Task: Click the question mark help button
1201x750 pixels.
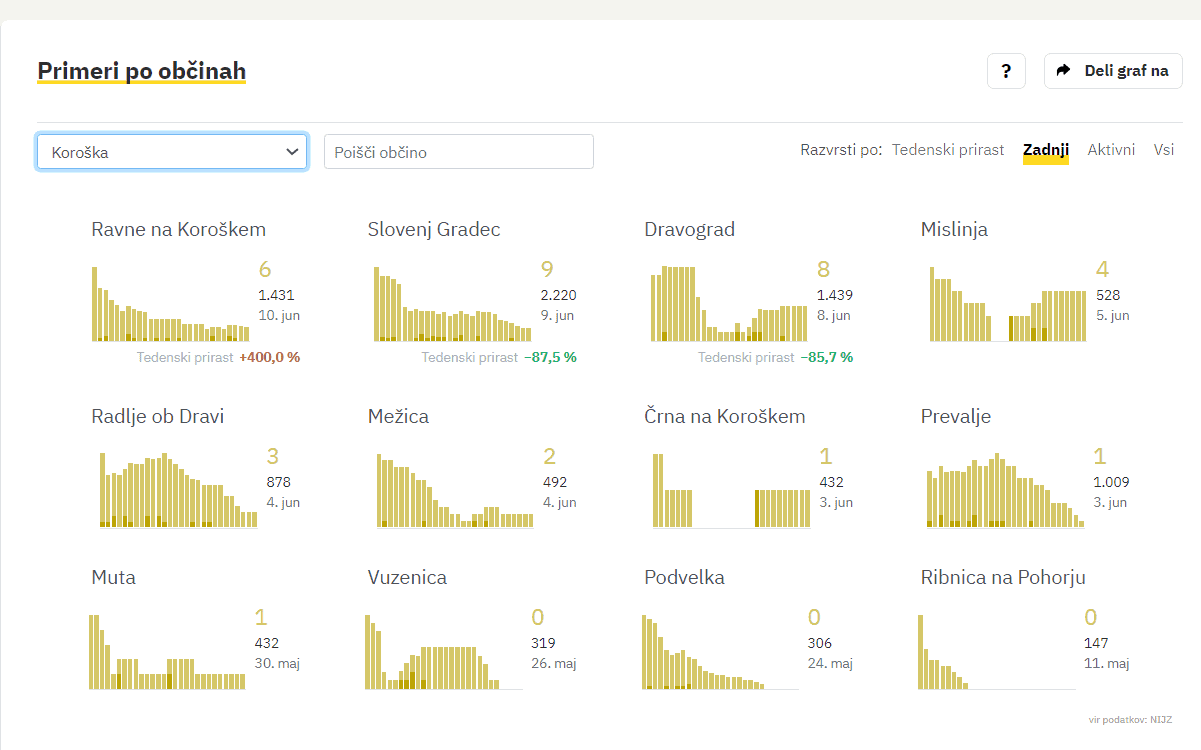Action: click(x=1006, y=71)
